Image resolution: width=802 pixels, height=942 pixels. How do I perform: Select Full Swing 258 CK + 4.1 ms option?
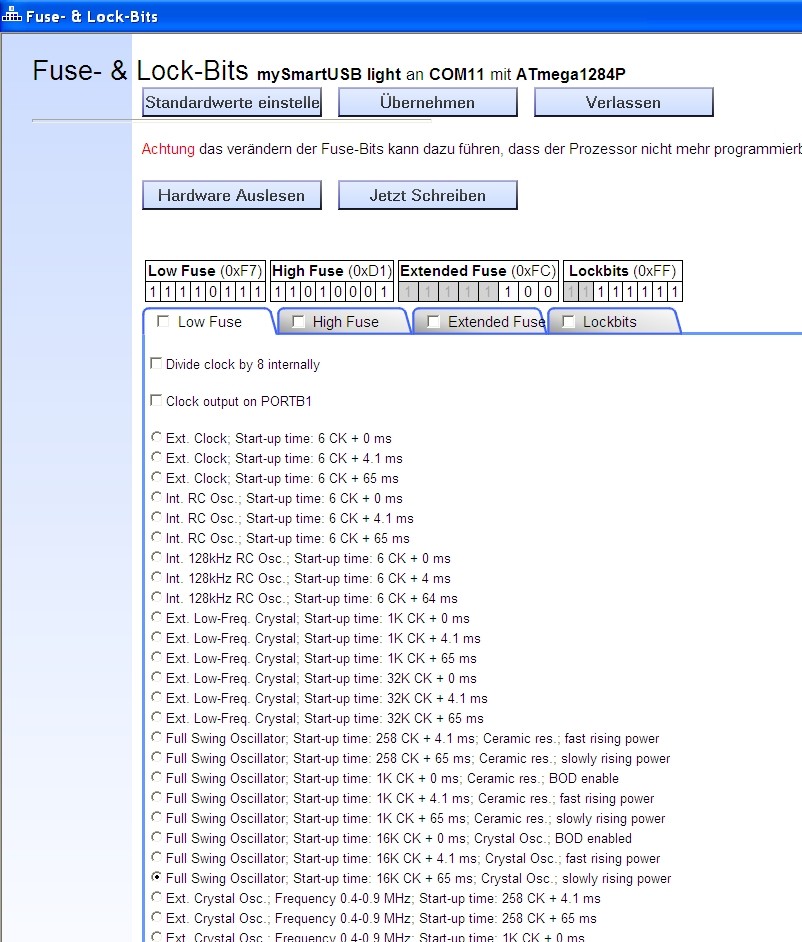click(156, 737)
